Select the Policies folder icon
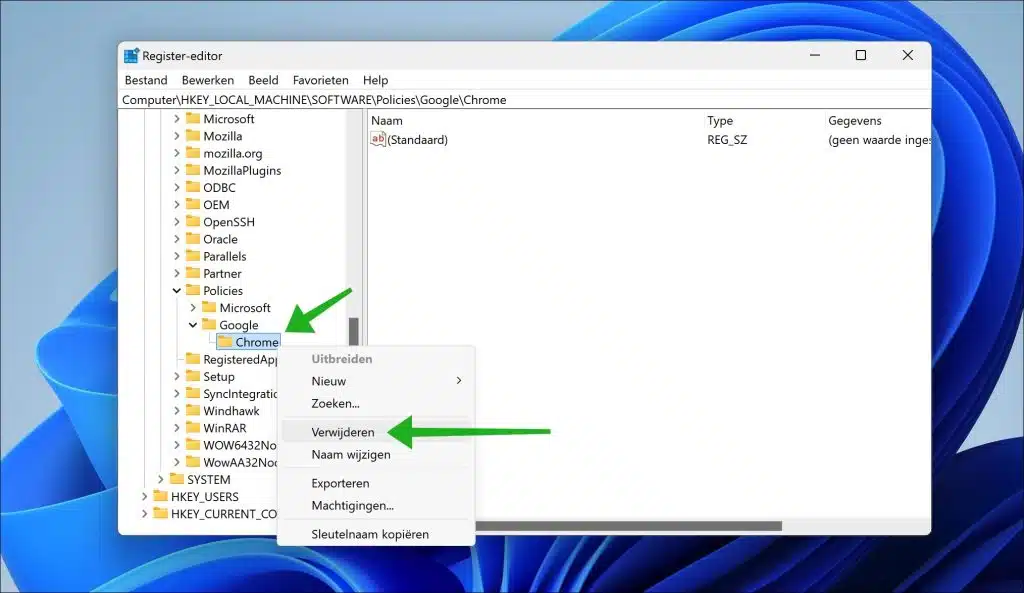 (193, 290)
